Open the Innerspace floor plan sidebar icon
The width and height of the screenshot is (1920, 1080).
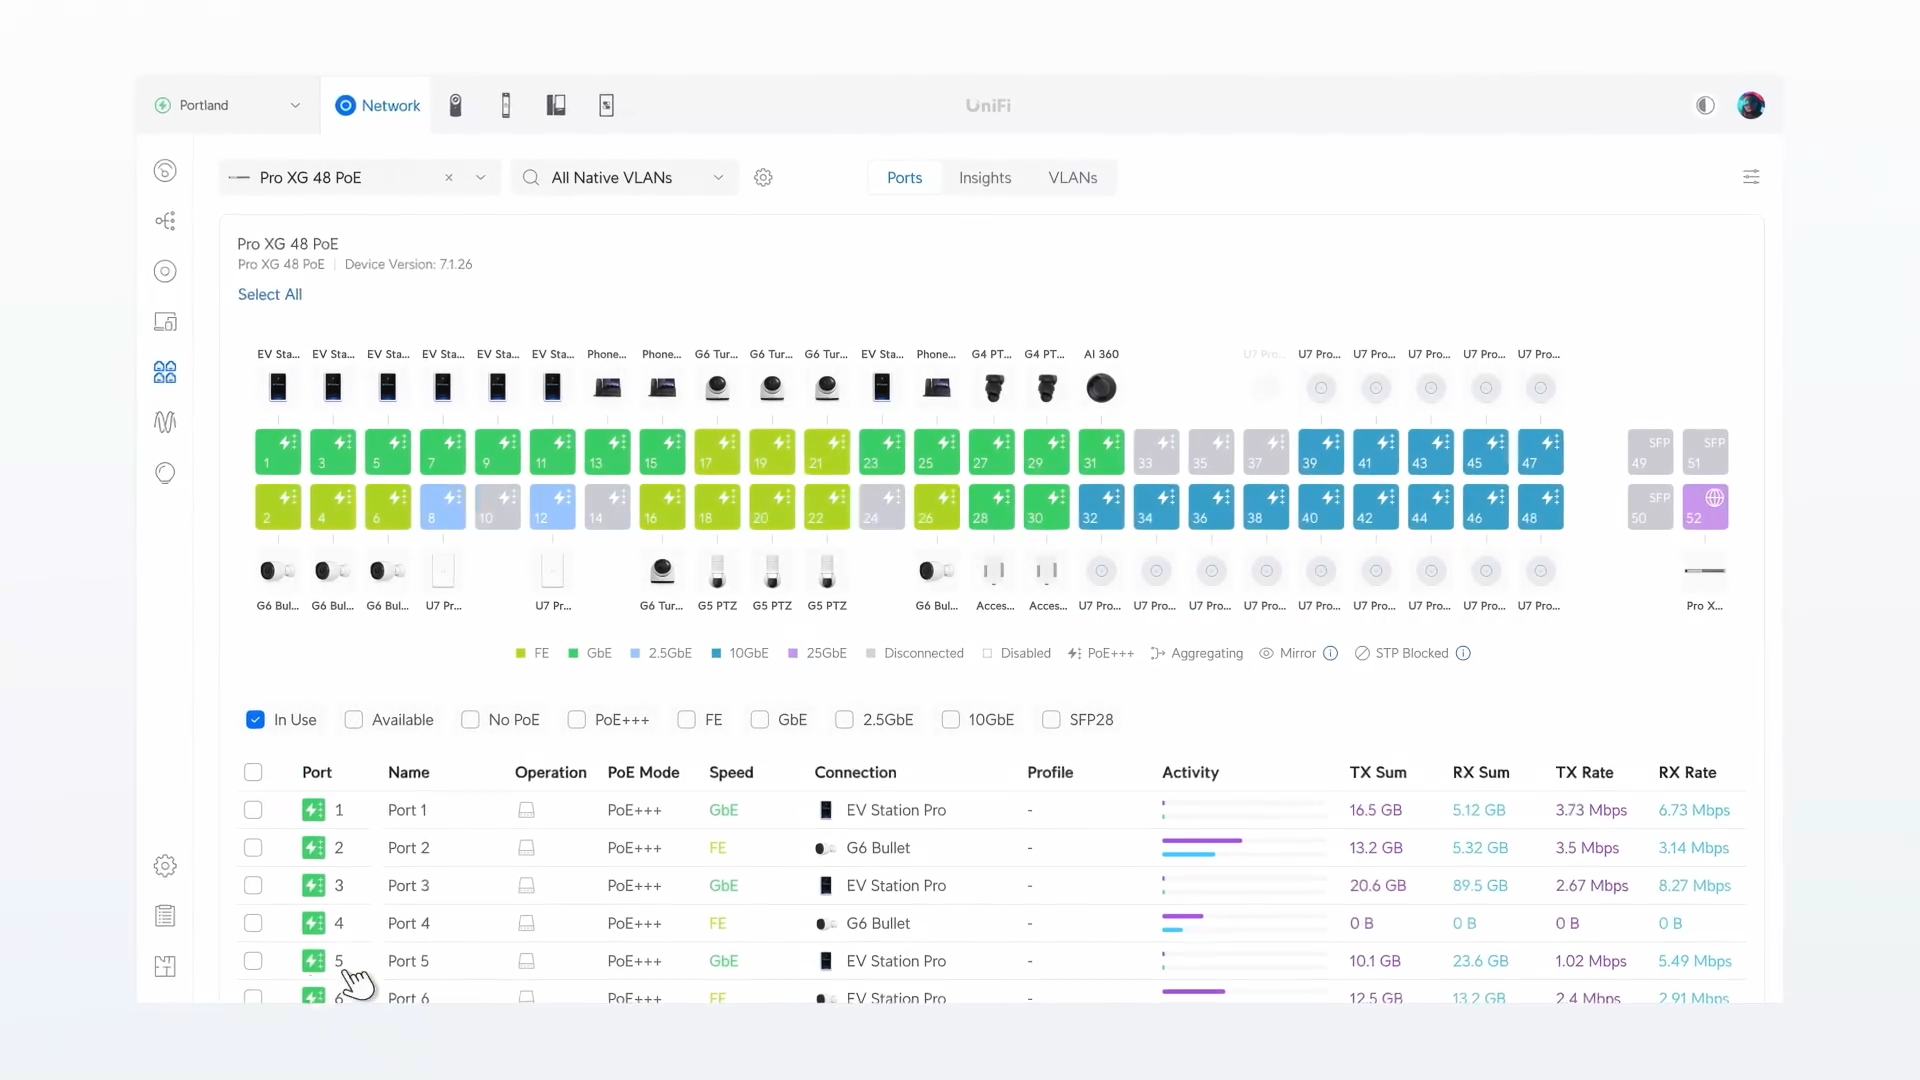click(x=165, y=966)
